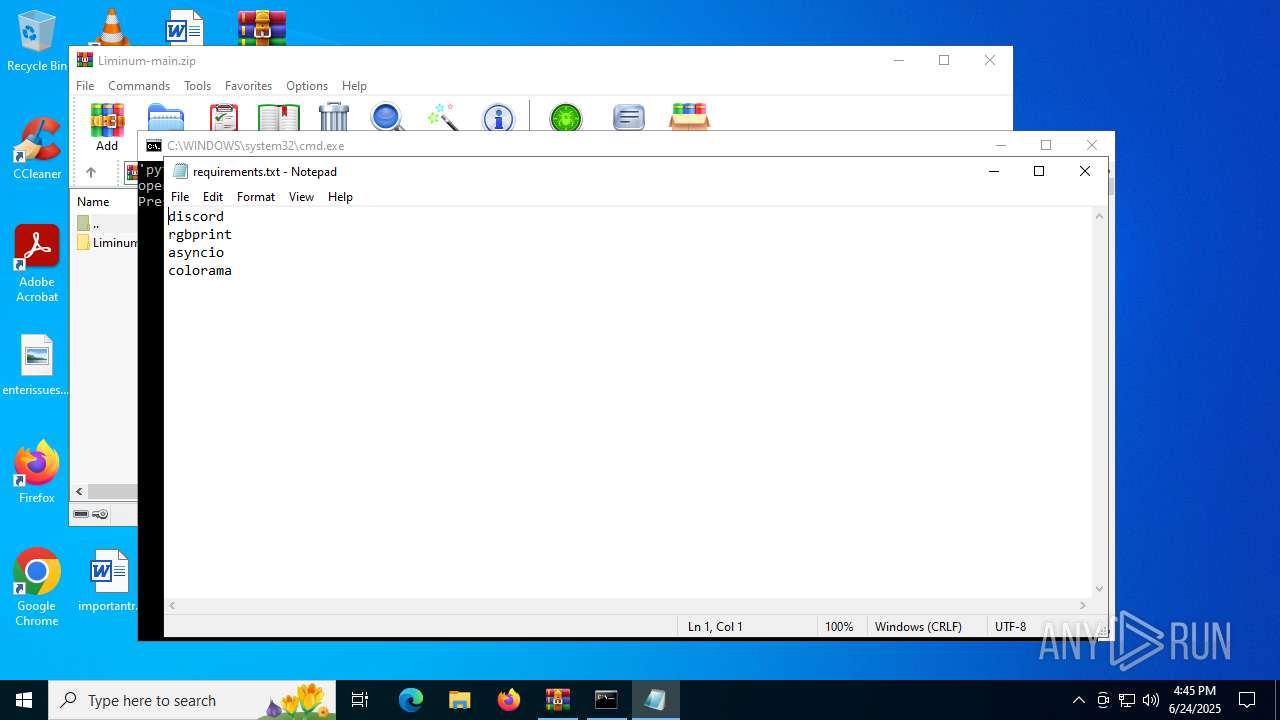Screen dimensions: 1280x720
Task: Click the 'Ln 1, Col 1' status bar entry
Action: (x=715, y=627)
